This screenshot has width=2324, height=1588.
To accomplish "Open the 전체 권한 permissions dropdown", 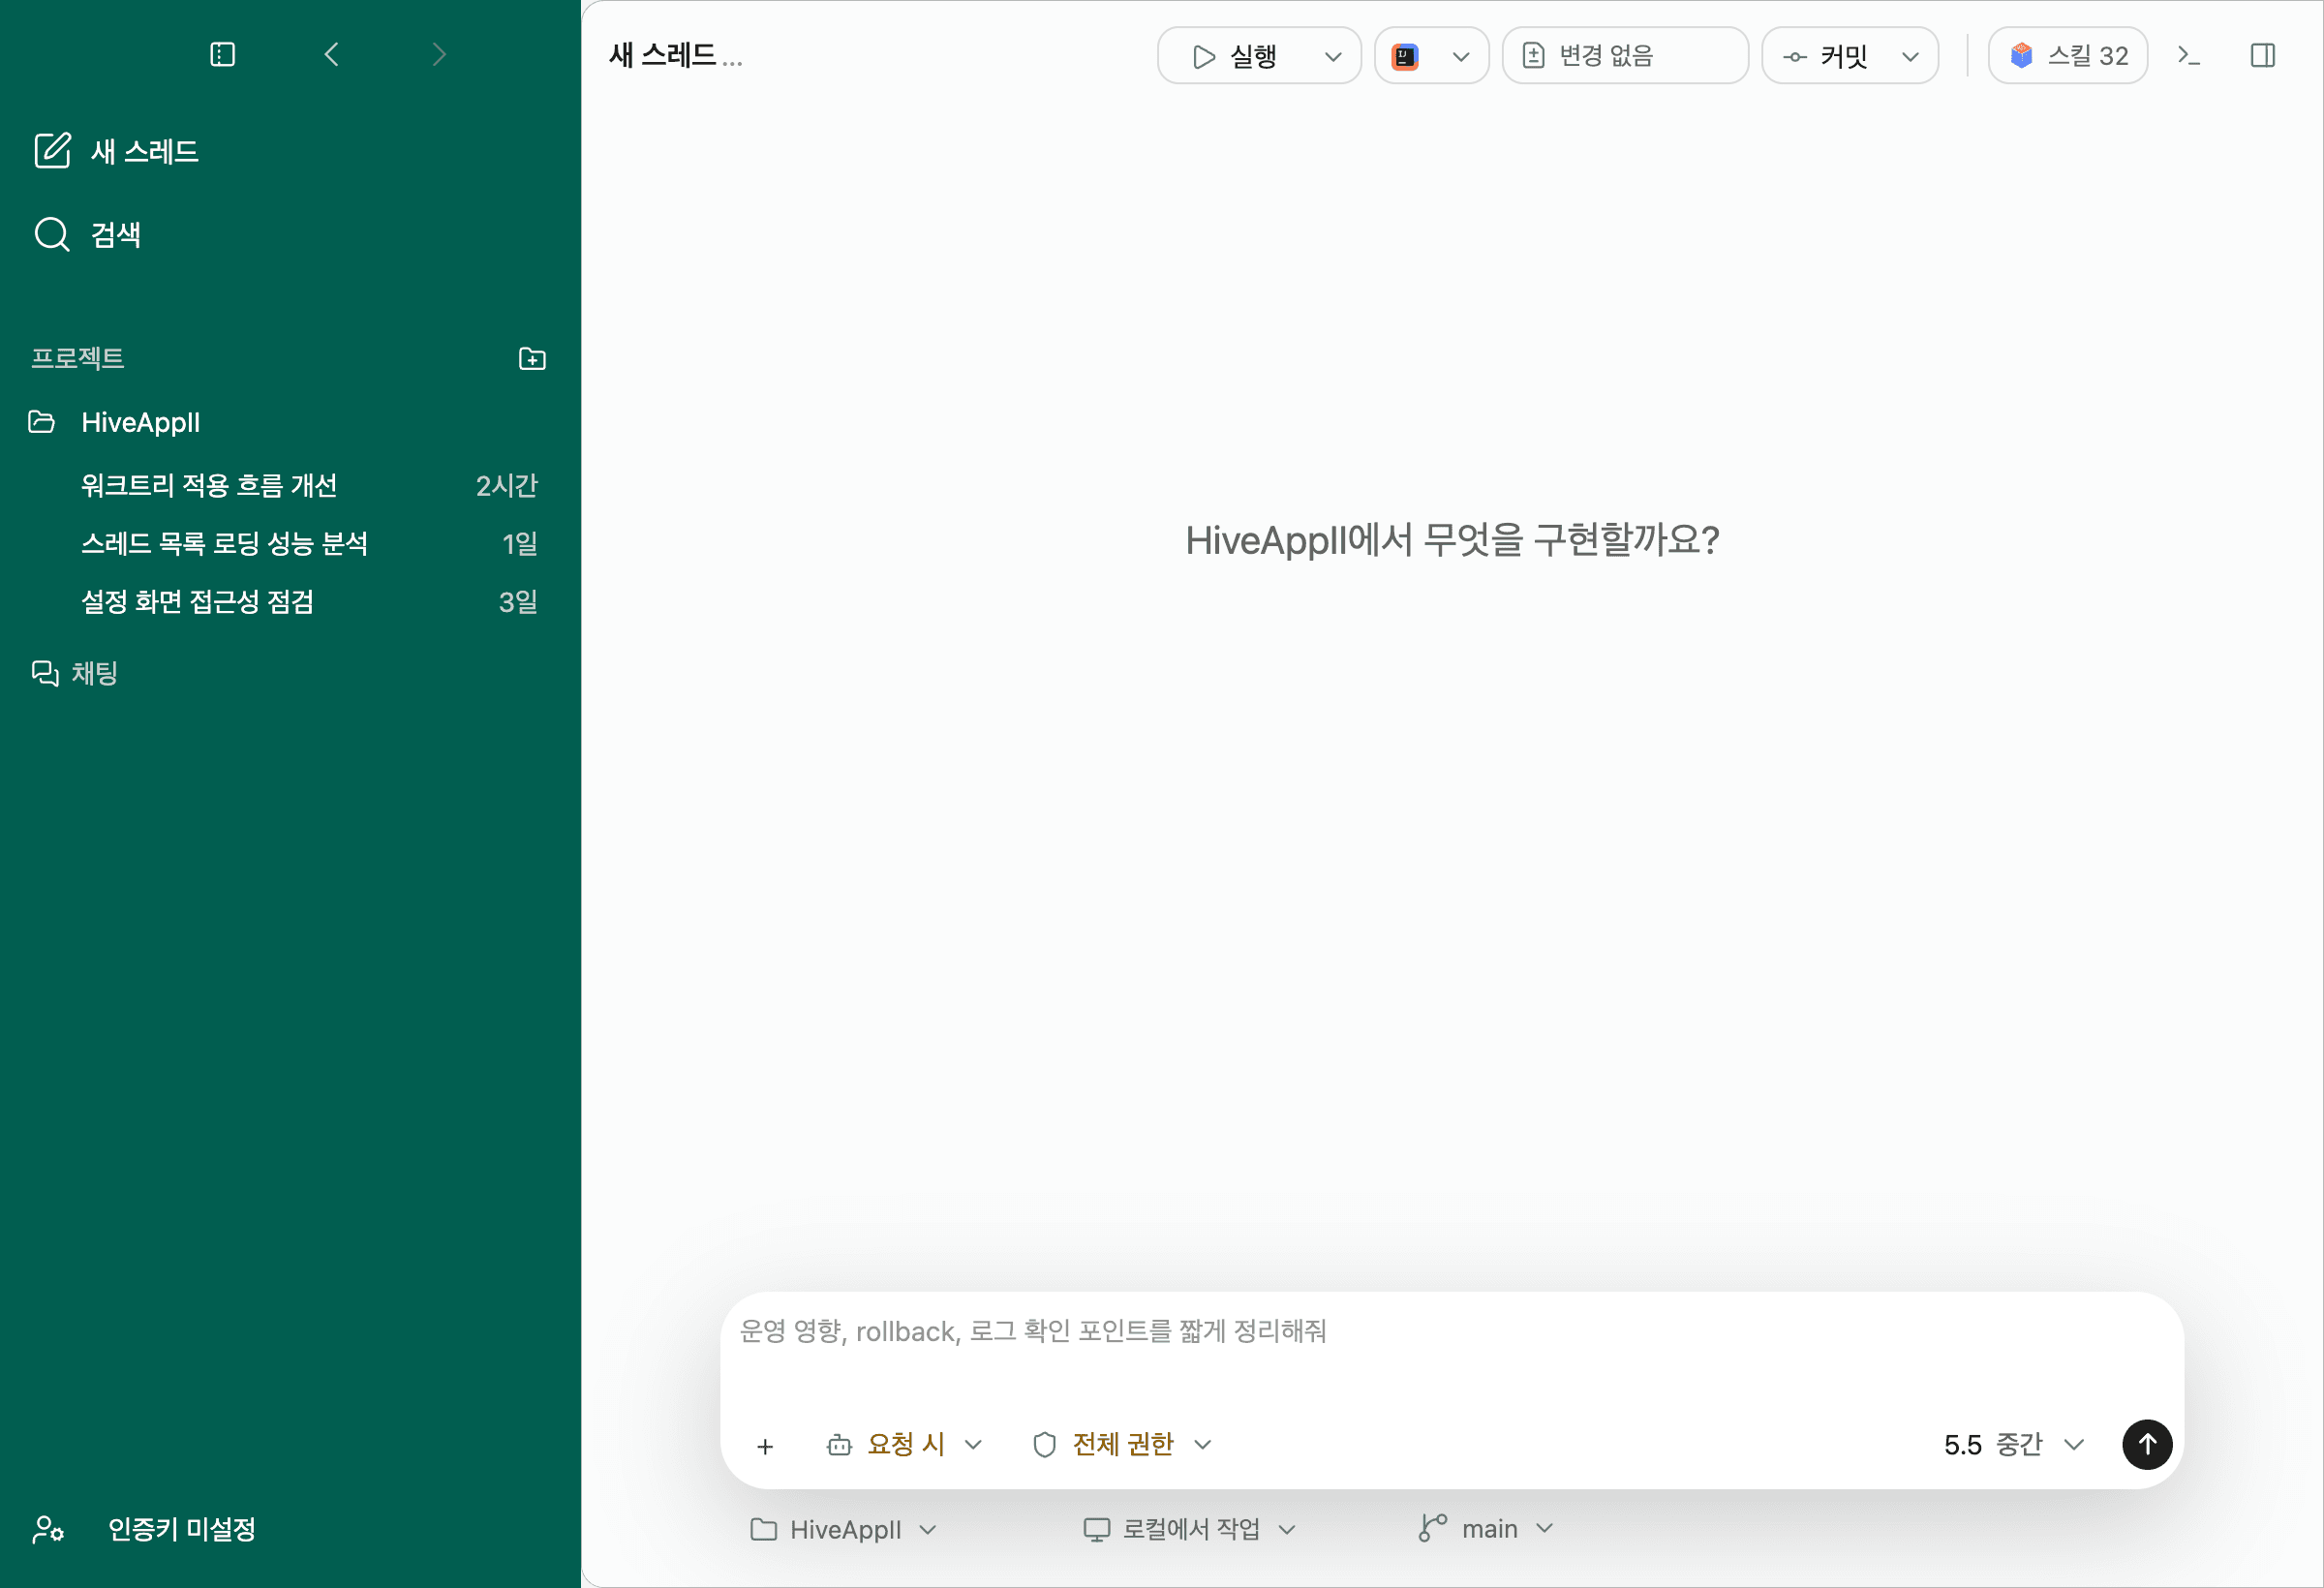I will coord(1122,1445).
